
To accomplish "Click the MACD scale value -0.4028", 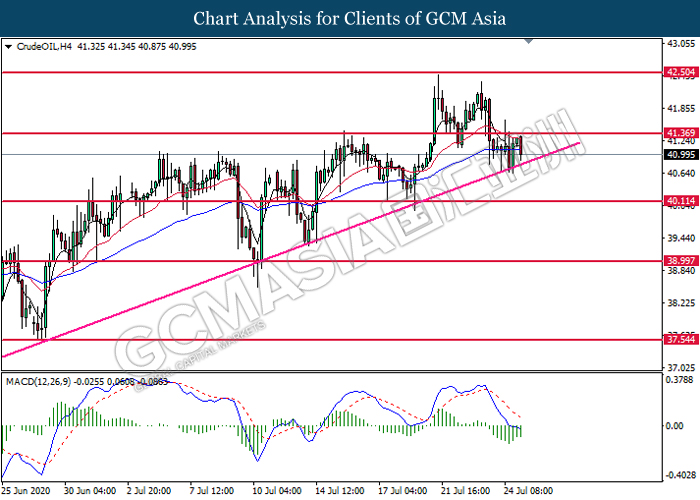I will pyautogui.click(x=681, y=475).
